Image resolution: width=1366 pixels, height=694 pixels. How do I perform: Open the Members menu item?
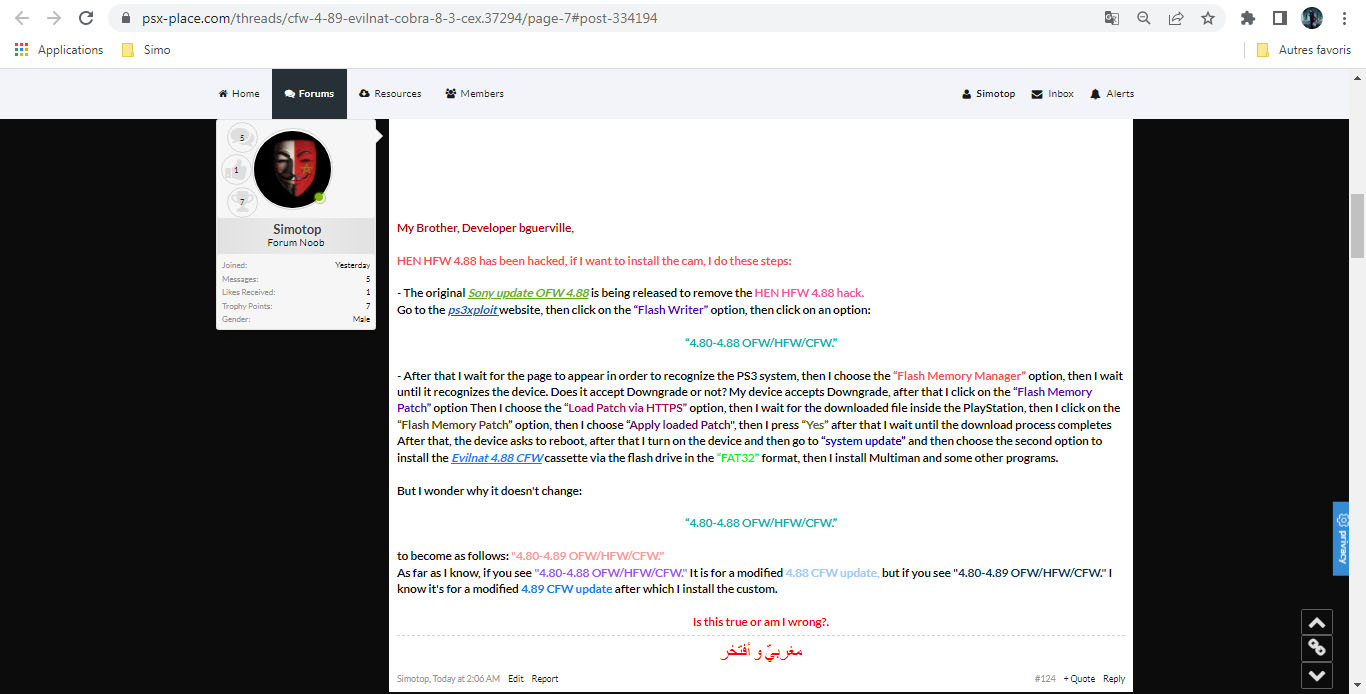pos(474,94)
